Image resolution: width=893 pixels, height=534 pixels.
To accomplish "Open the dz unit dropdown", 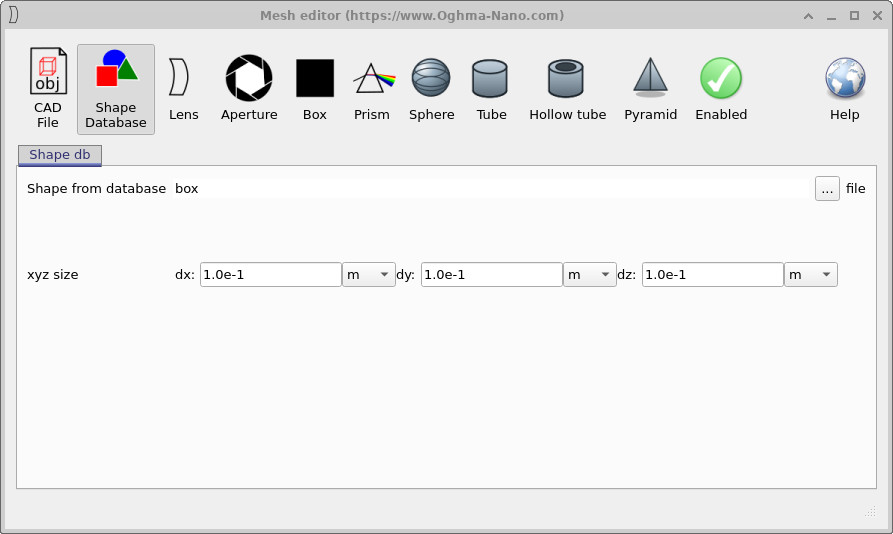I will [810, 274].
